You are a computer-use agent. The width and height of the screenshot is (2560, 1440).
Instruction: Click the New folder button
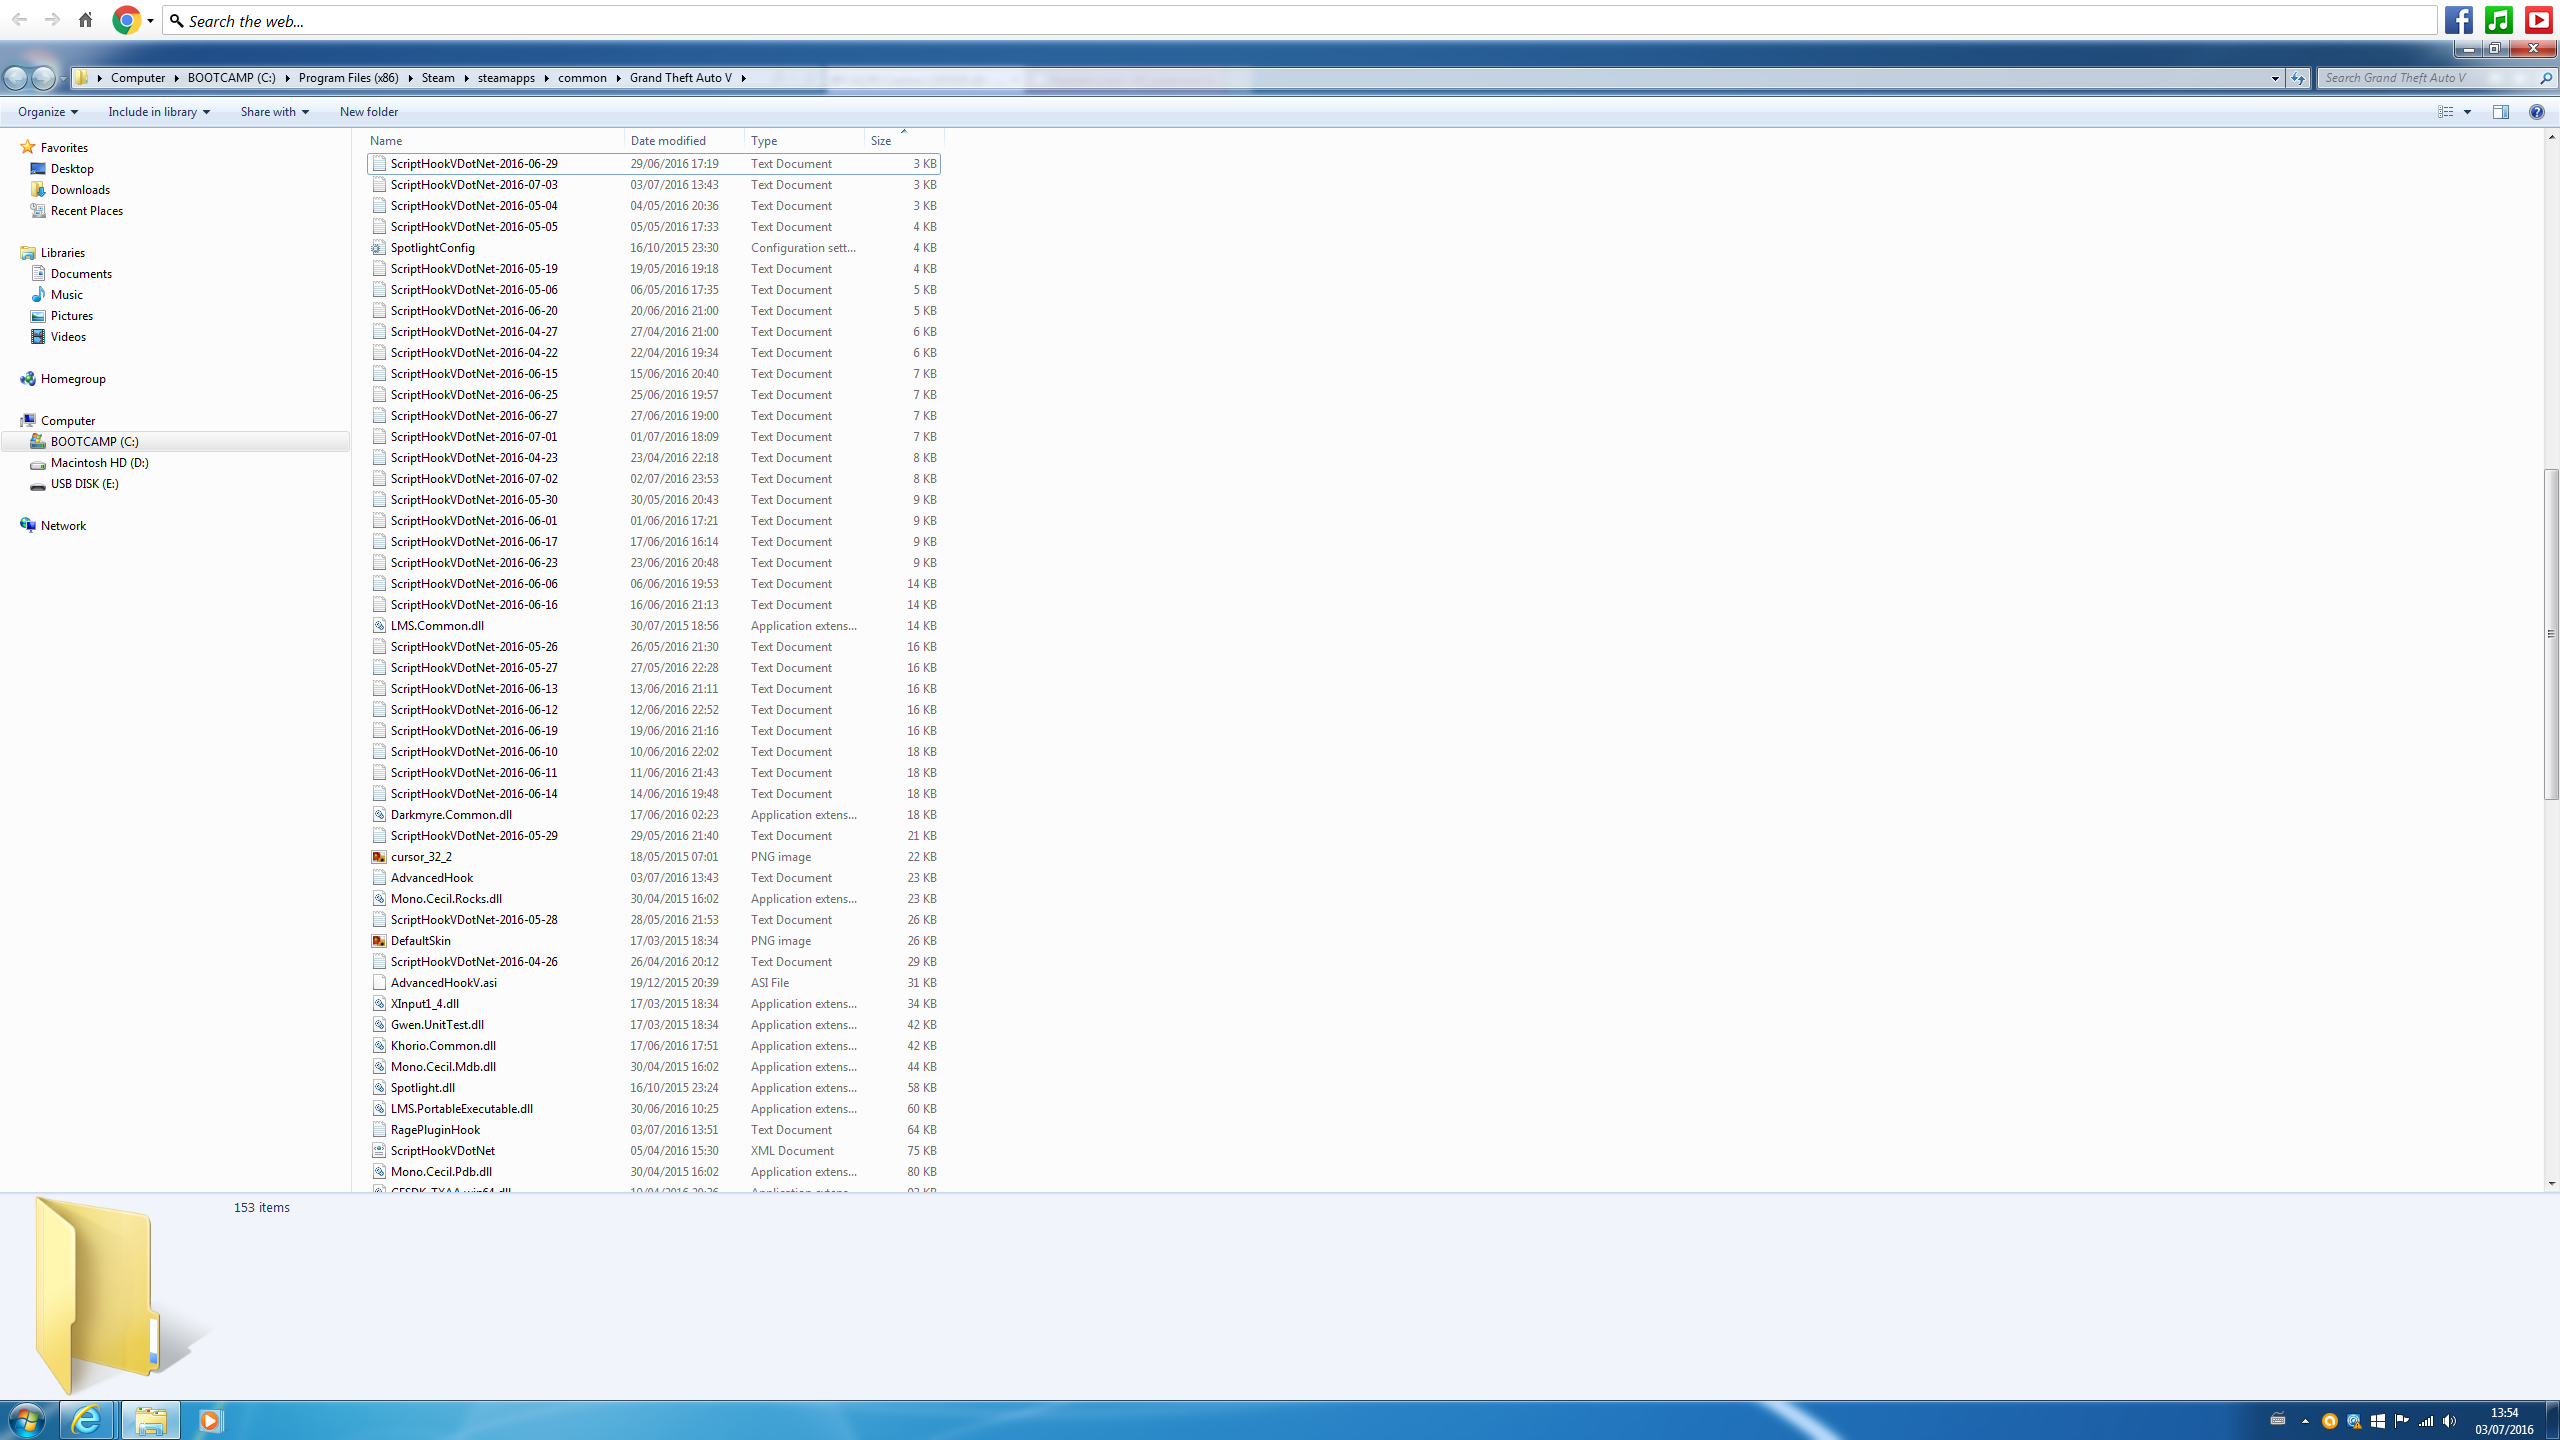pos(368,112)
